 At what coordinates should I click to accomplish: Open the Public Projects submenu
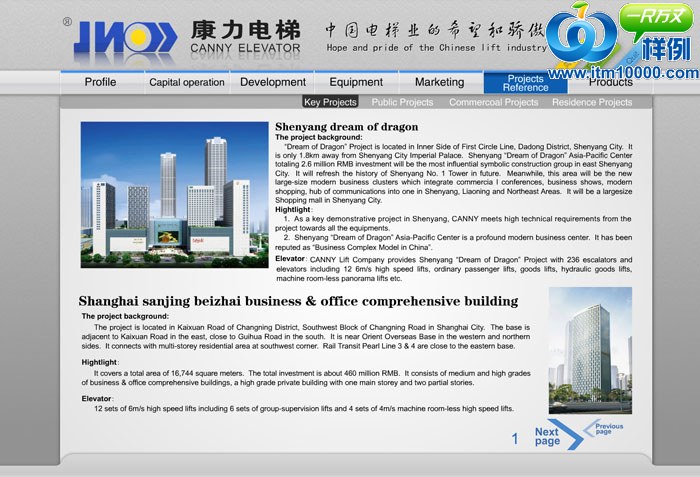(x=402, y=102)
